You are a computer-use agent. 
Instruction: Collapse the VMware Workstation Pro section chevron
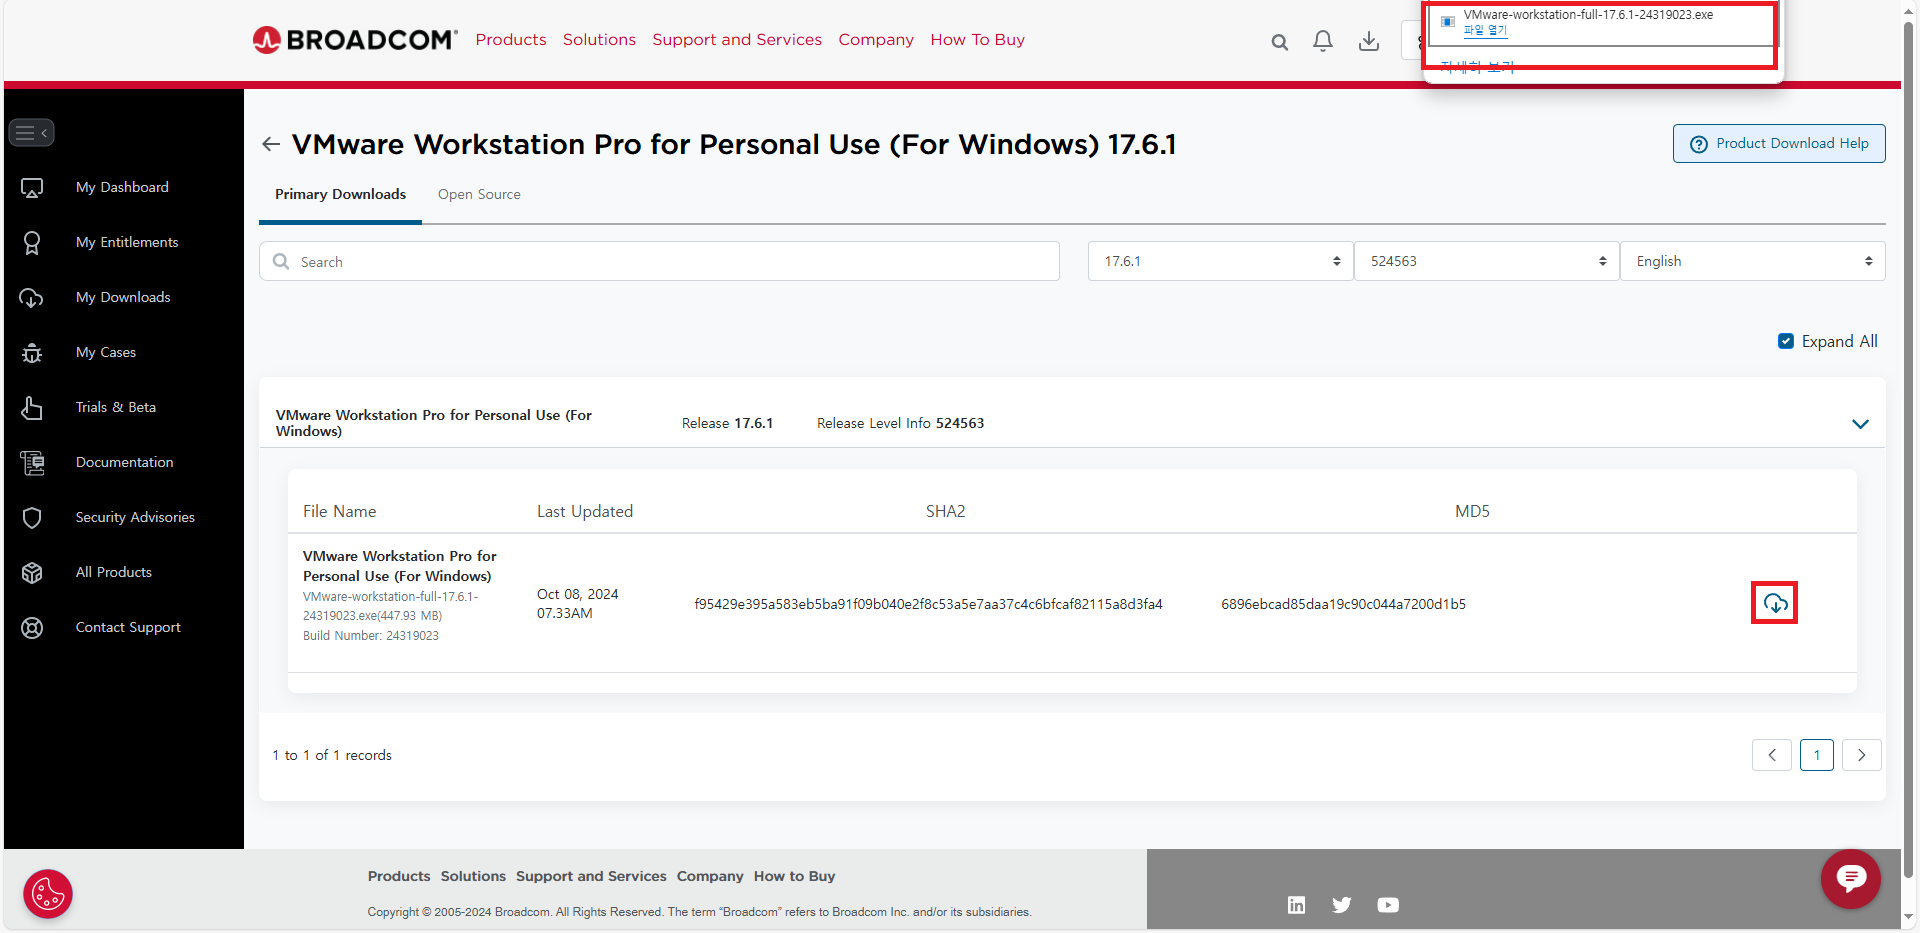tap(1860, 424)
